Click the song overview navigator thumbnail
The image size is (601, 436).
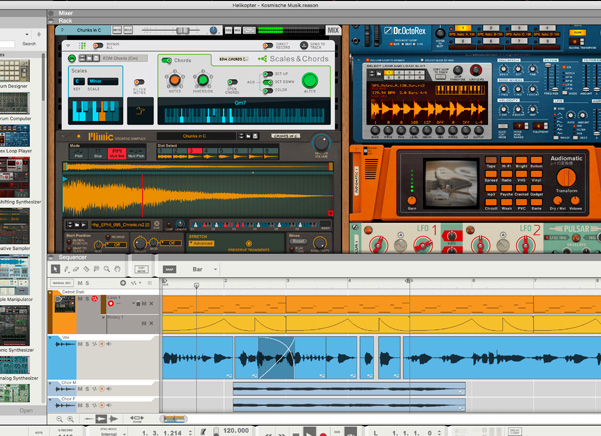click(174, 419)
